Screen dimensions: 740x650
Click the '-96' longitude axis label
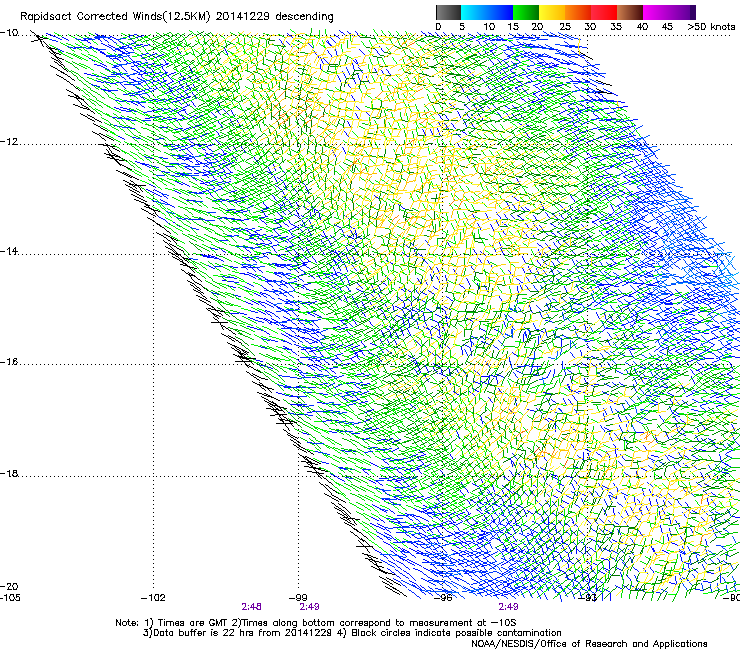(443, 598)
